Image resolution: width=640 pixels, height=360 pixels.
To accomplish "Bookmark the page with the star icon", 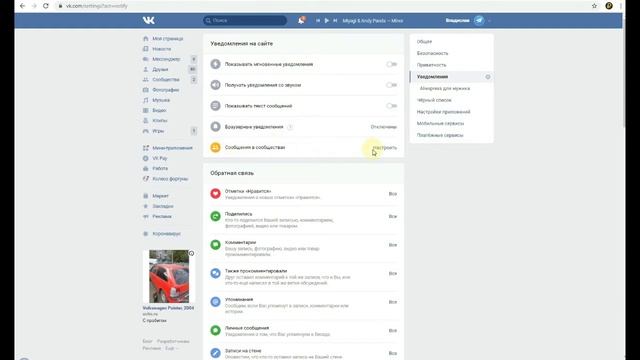I will pos(594,6).
